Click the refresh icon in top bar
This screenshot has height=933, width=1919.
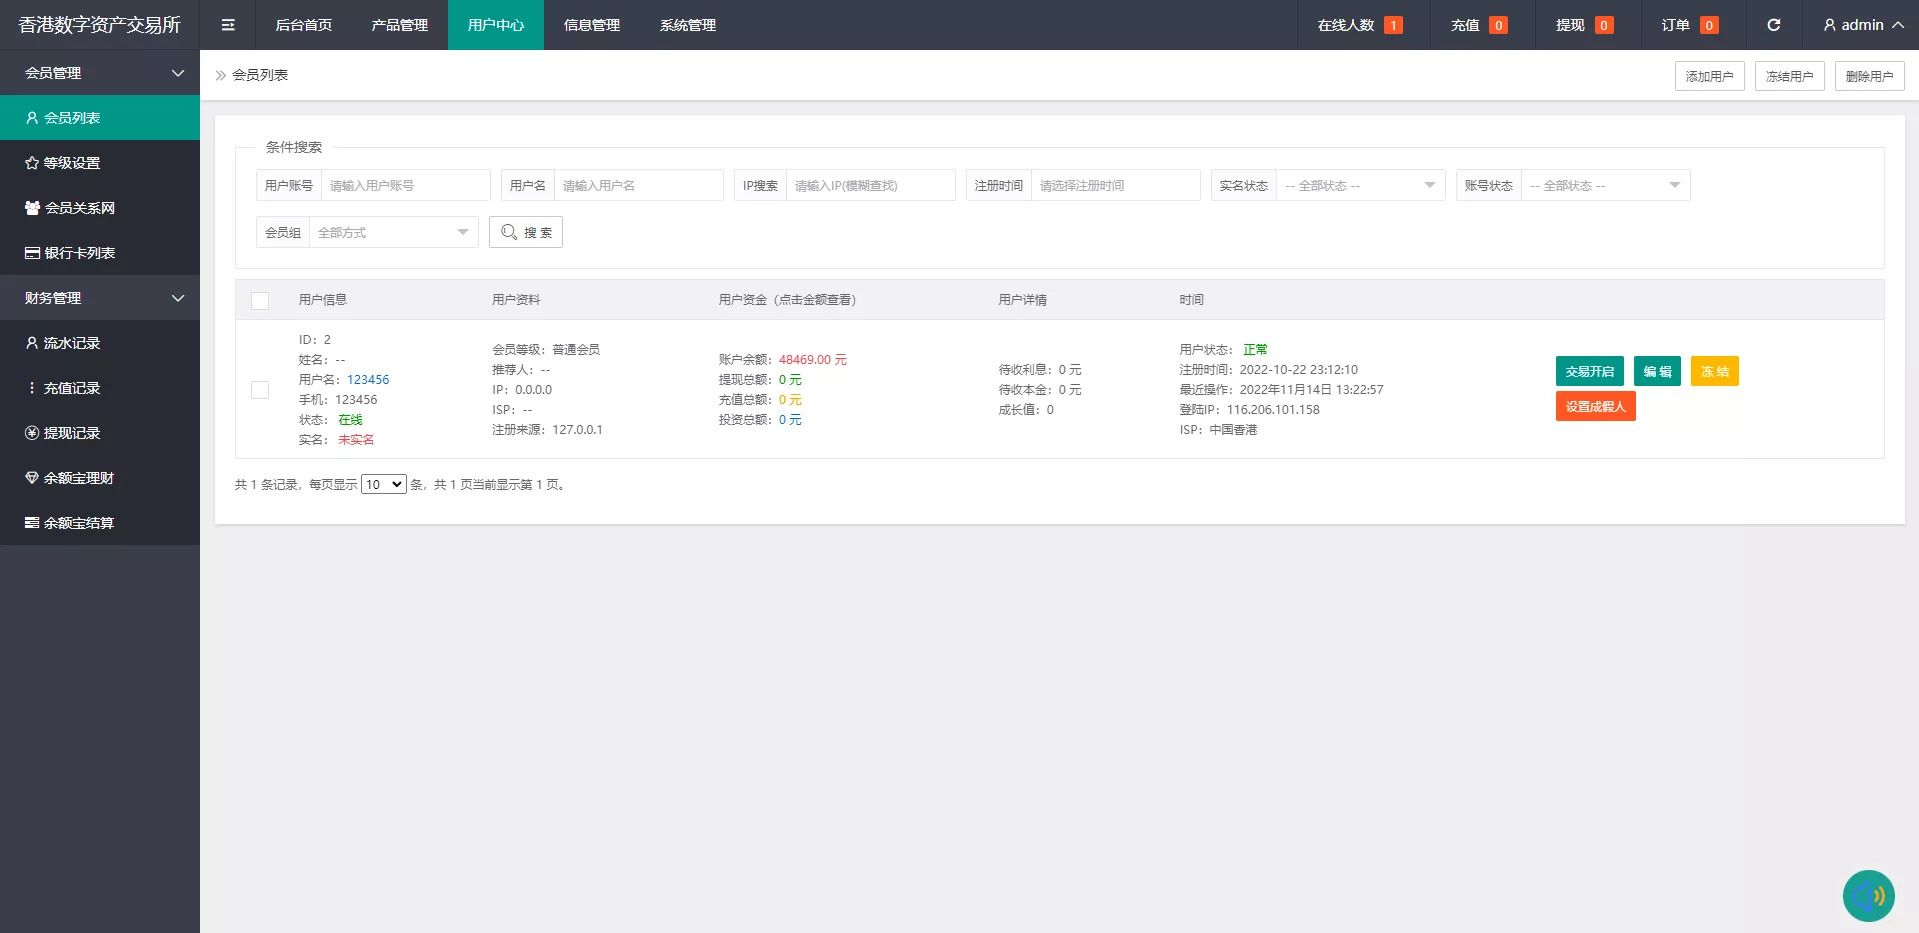click(x=1773, y=25)
